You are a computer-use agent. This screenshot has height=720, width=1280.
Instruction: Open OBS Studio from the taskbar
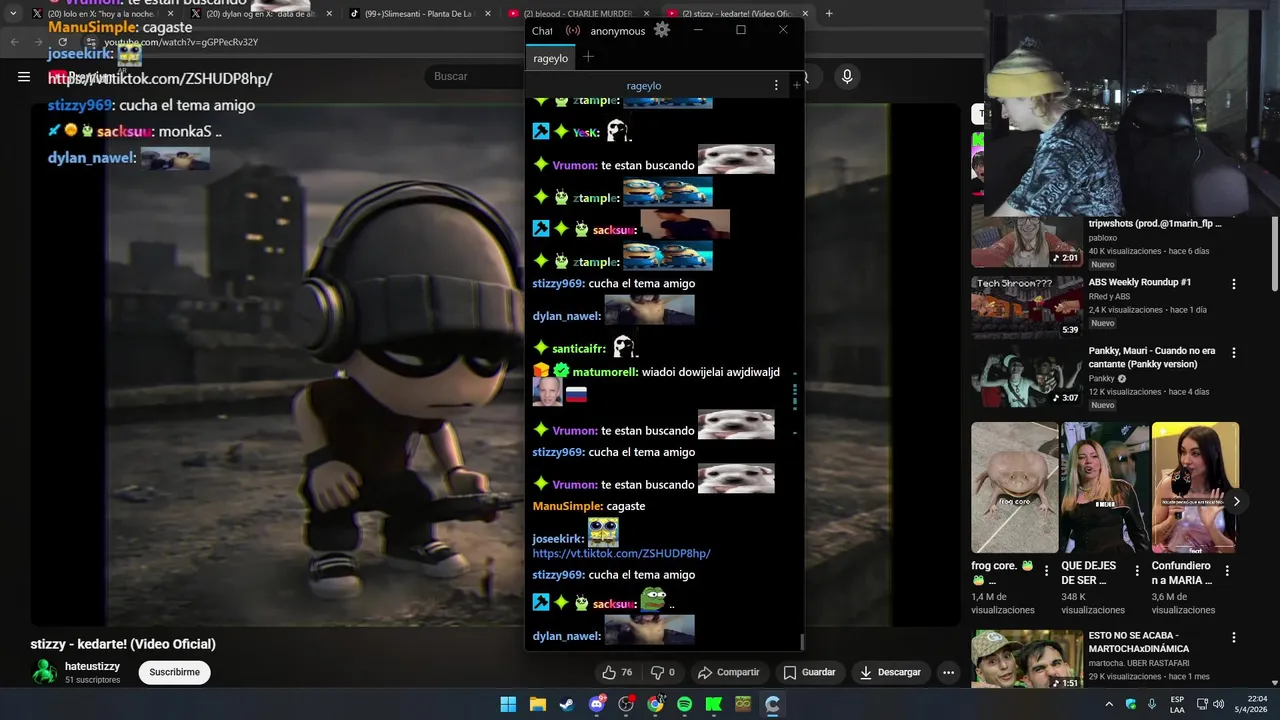coord(626,704)
